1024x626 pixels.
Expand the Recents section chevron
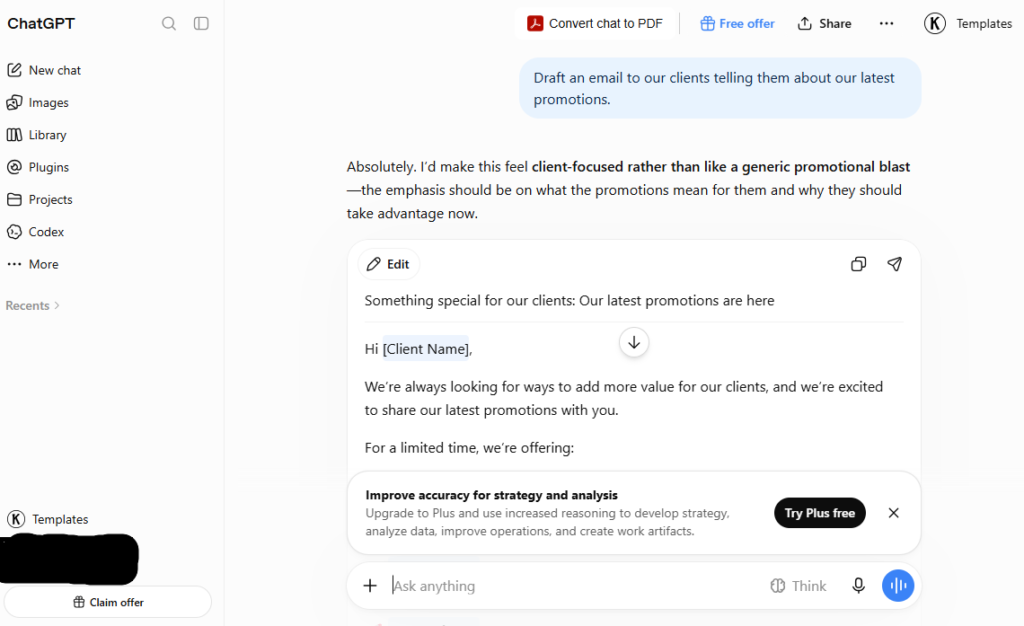pos(57,305)
